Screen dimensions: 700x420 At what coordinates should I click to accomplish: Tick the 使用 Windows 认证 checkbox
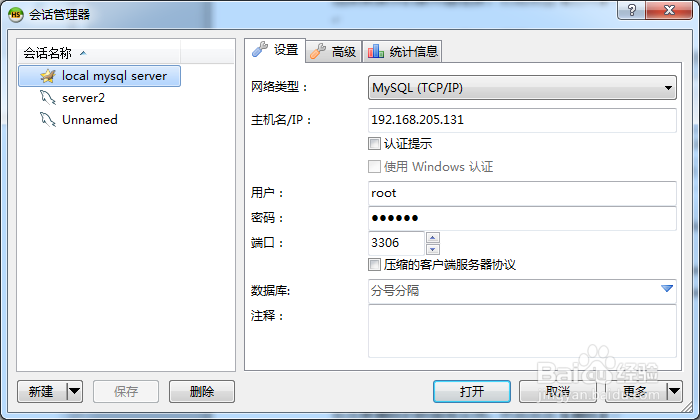tap(374, 166)
